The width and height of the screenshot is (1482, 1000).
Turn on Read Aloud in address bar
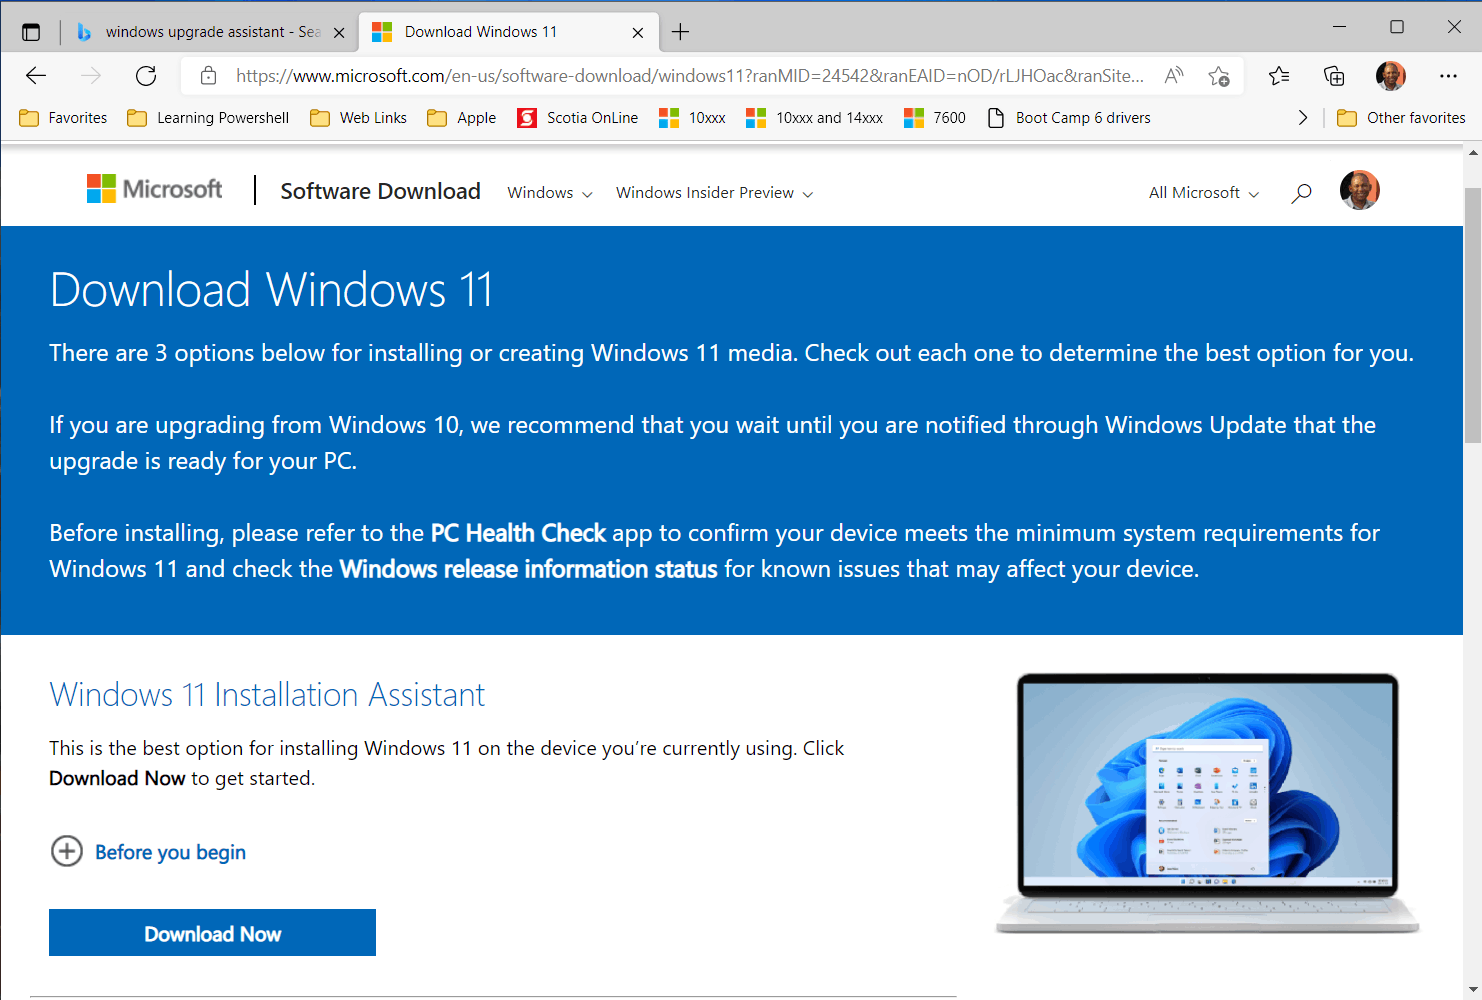coord(1174,76)
